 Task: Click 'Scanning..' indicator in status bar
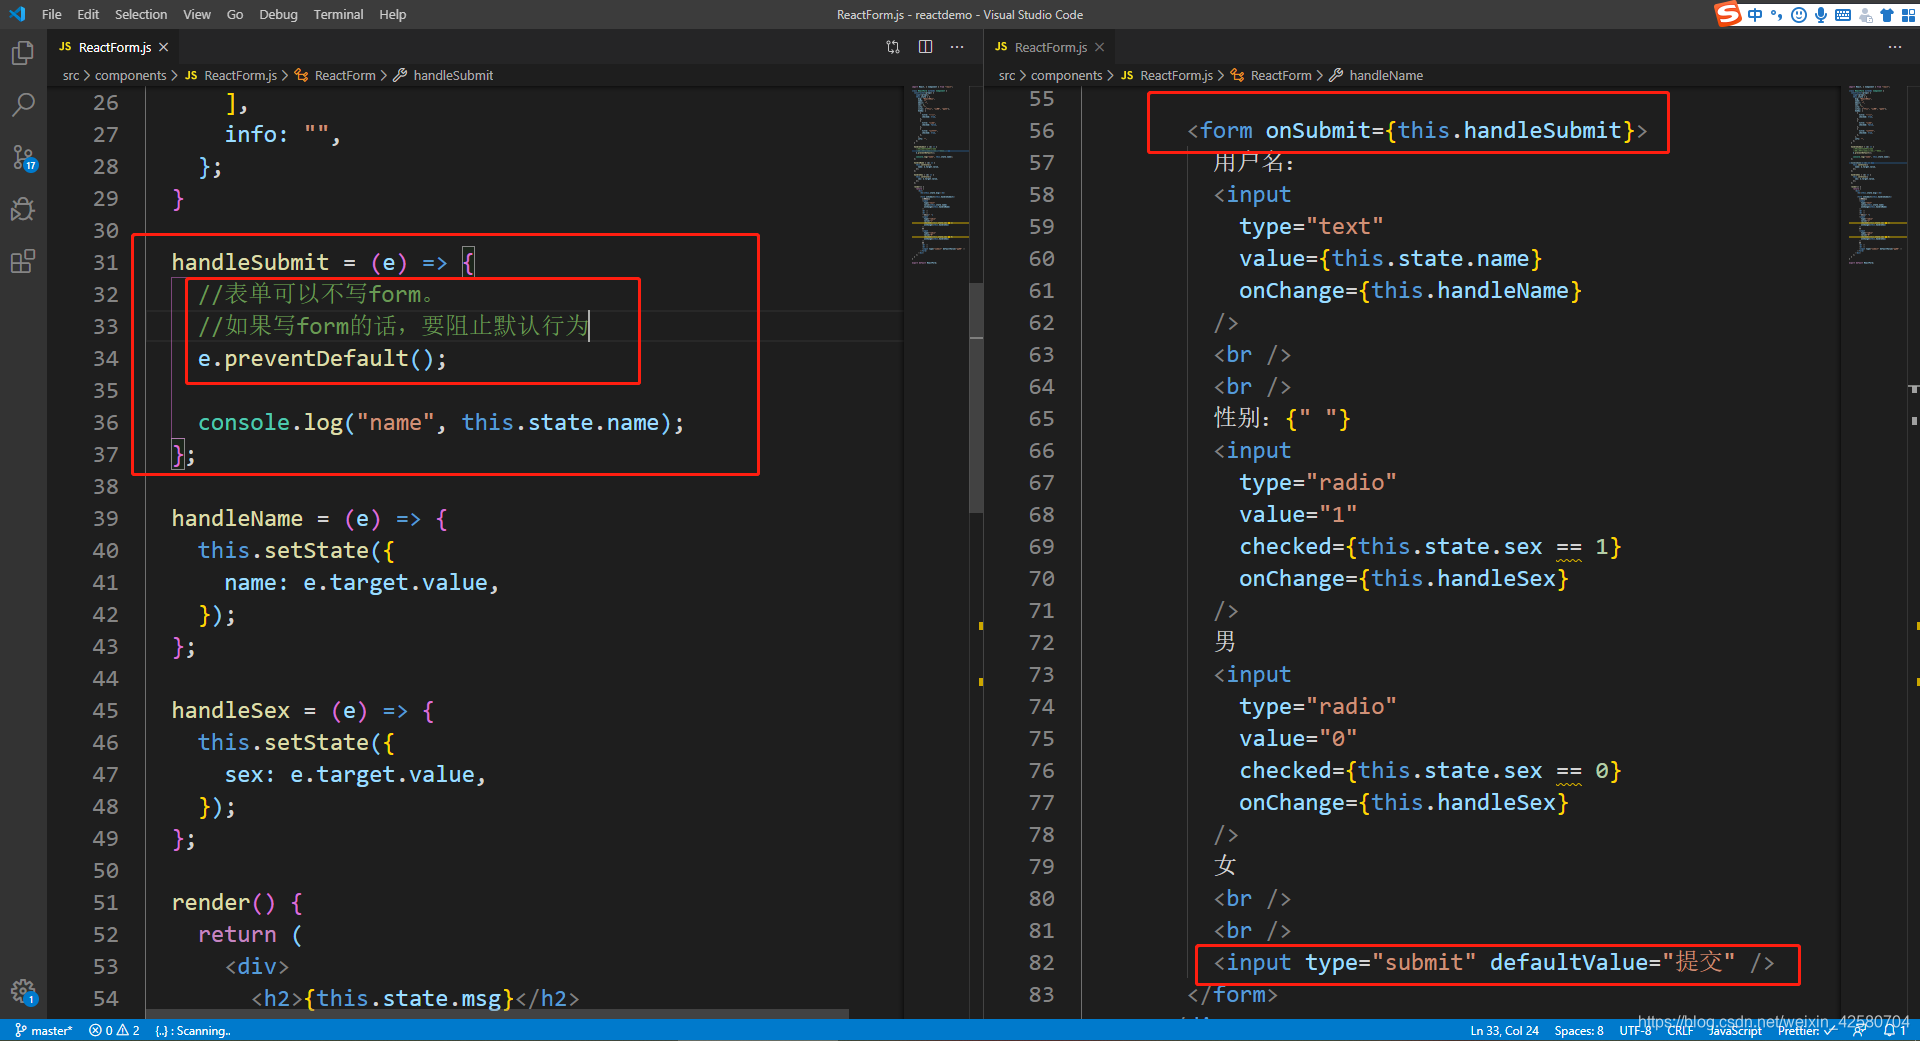(193, 1030)
